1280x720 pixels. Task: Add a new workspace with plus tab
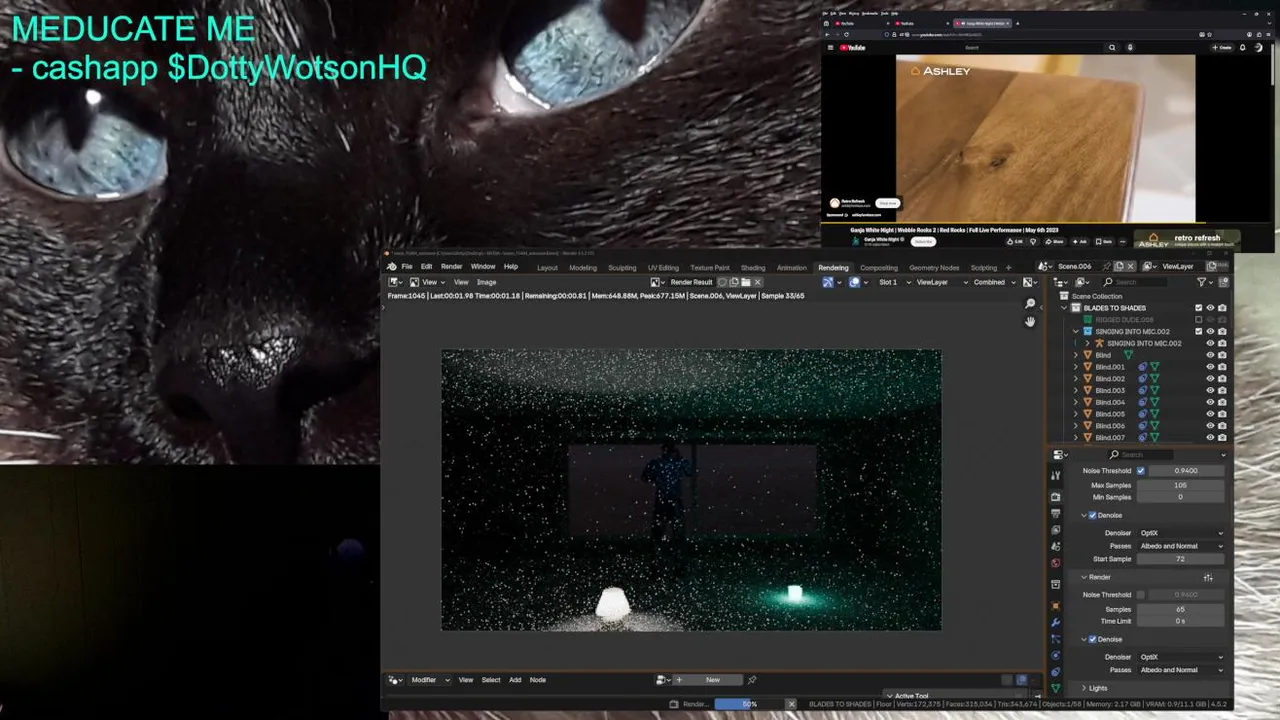point(1008,268)
